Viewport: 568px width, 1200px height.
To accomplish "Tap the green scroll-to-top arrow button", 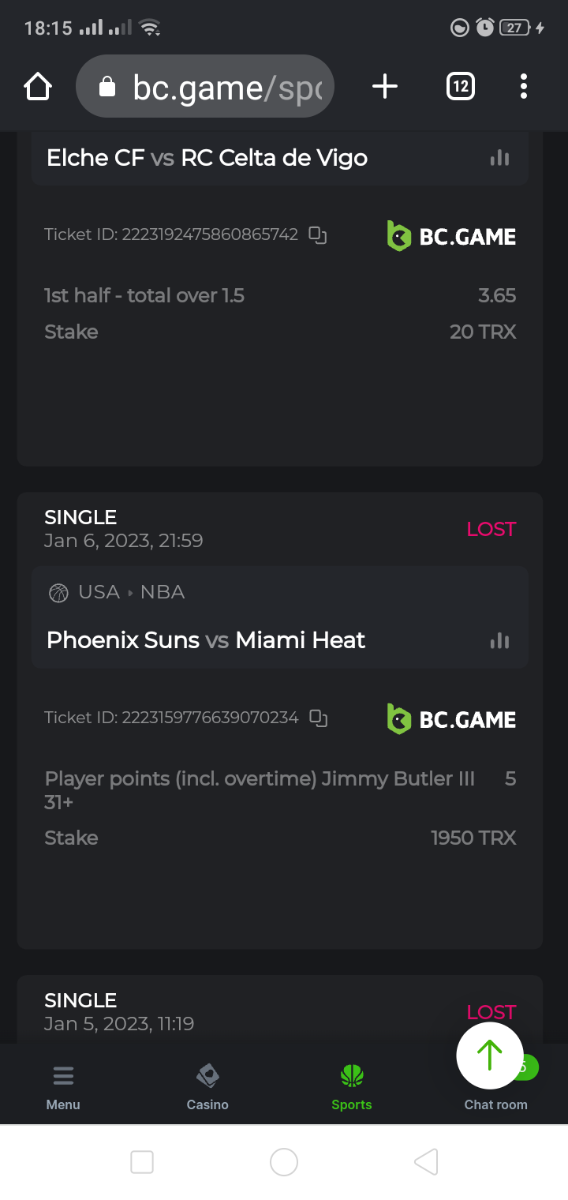I will click(x=489, y=1055).
